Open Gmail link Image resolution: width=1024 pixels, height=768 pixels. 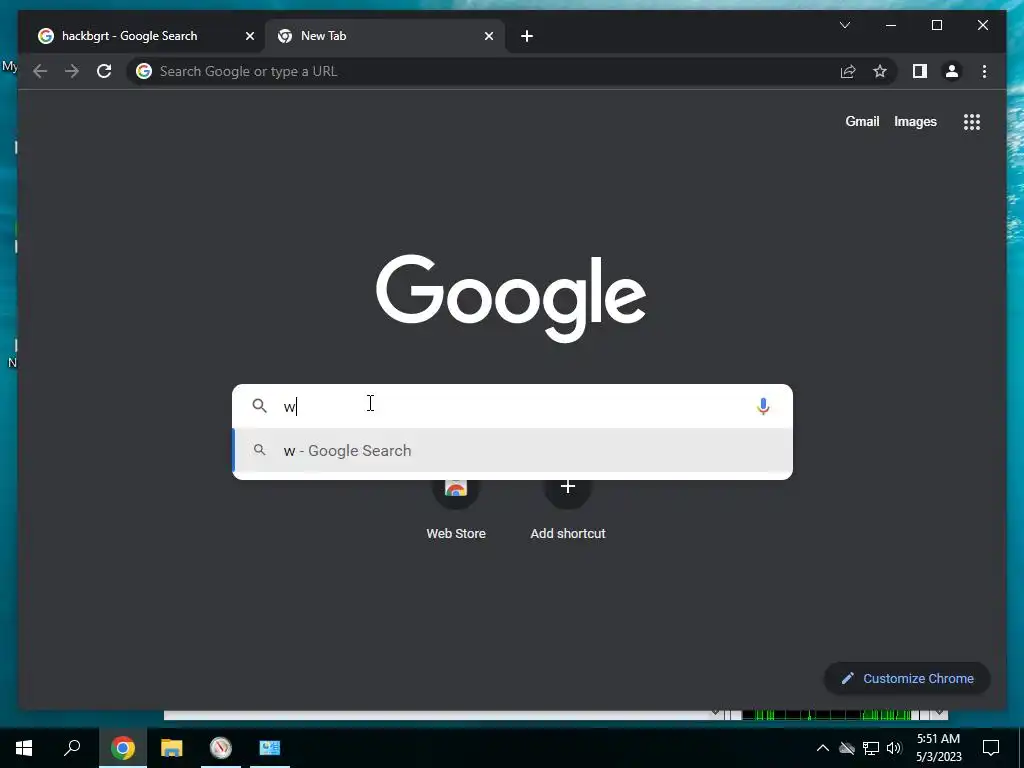862,121
